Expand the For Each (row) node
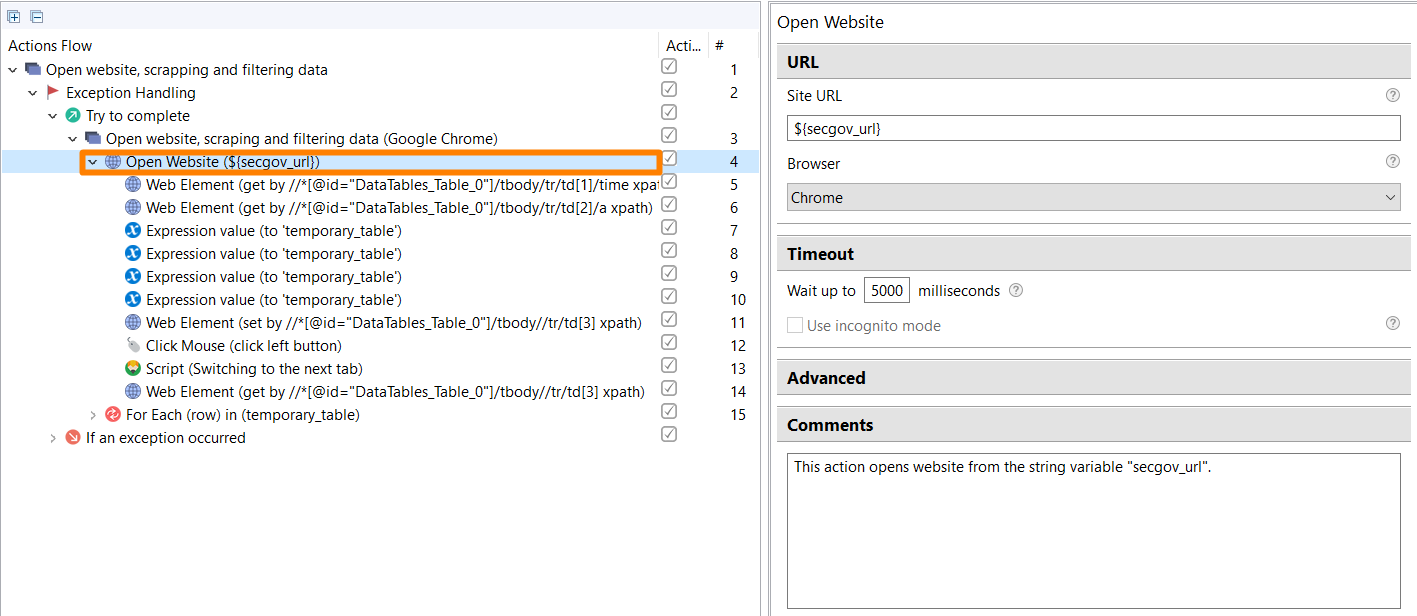1417x616 pixels. coord(92,415)
